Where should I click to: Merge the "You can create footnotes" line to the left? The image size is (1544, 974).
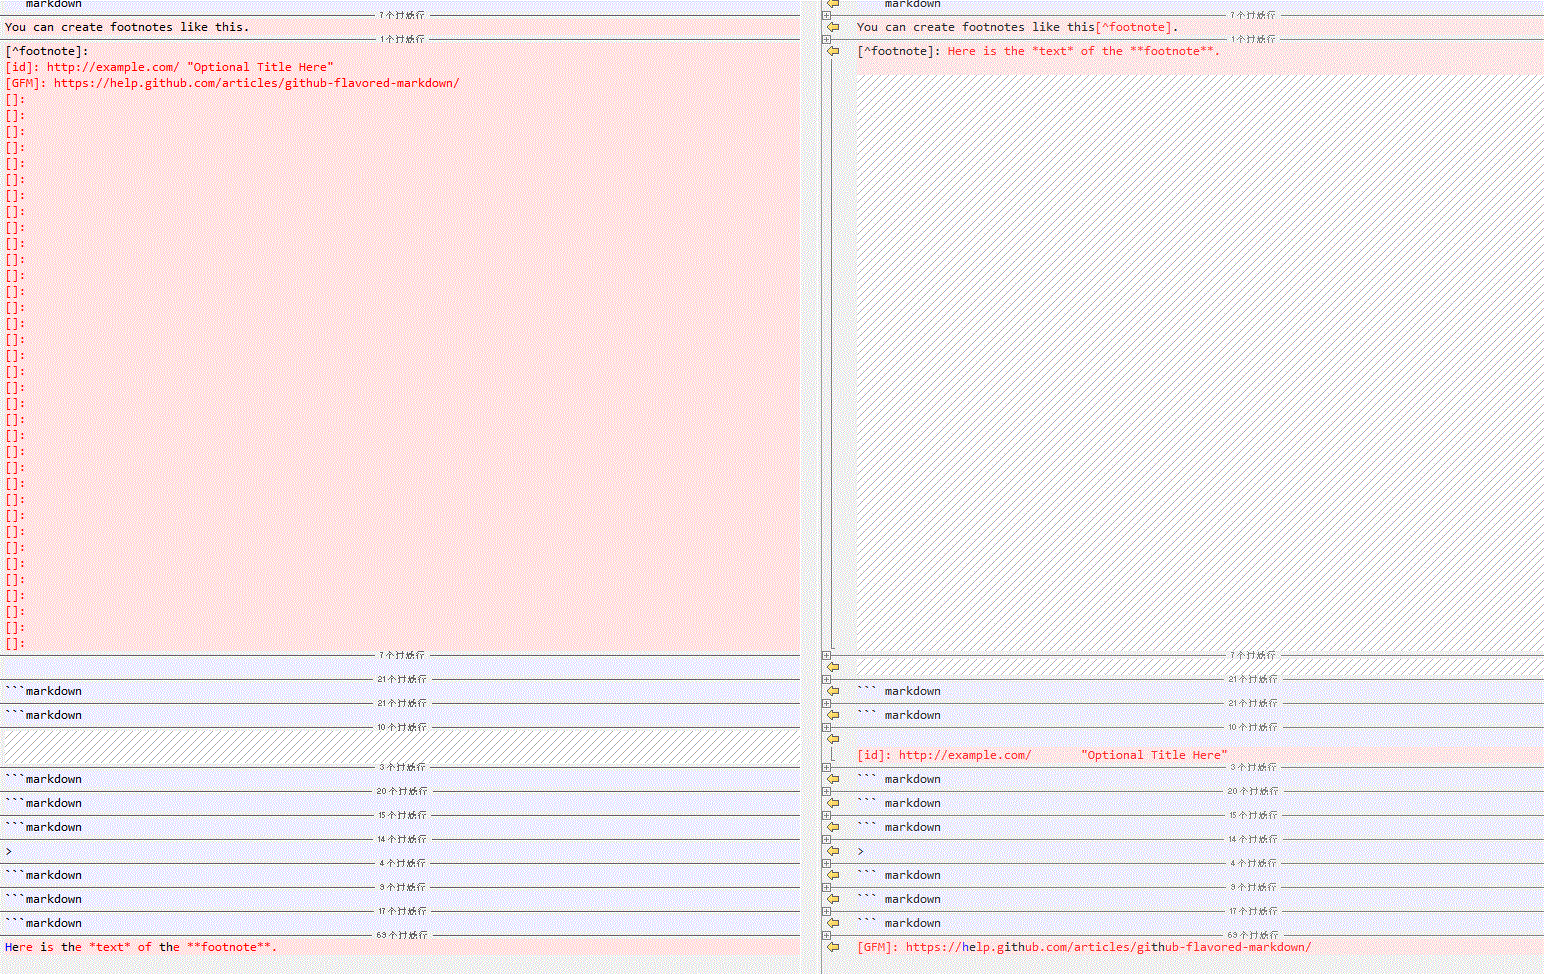click(x=833, y=27)
